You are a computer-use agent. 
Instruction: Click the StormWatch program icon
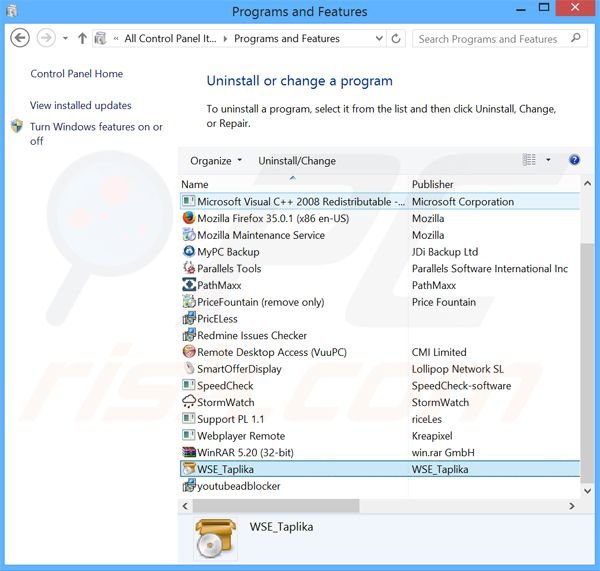[189, 402]
